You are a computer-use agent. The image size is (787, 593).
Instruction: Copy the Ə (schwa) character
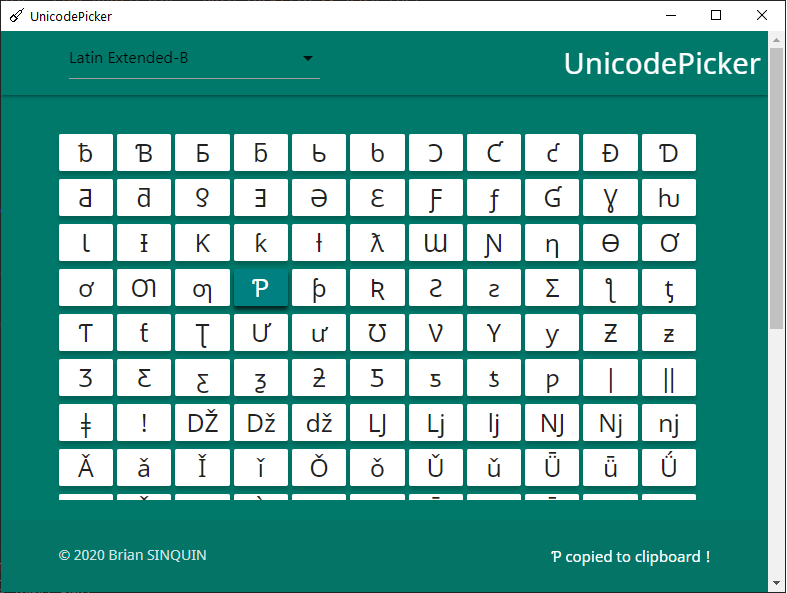click(319, 198)
